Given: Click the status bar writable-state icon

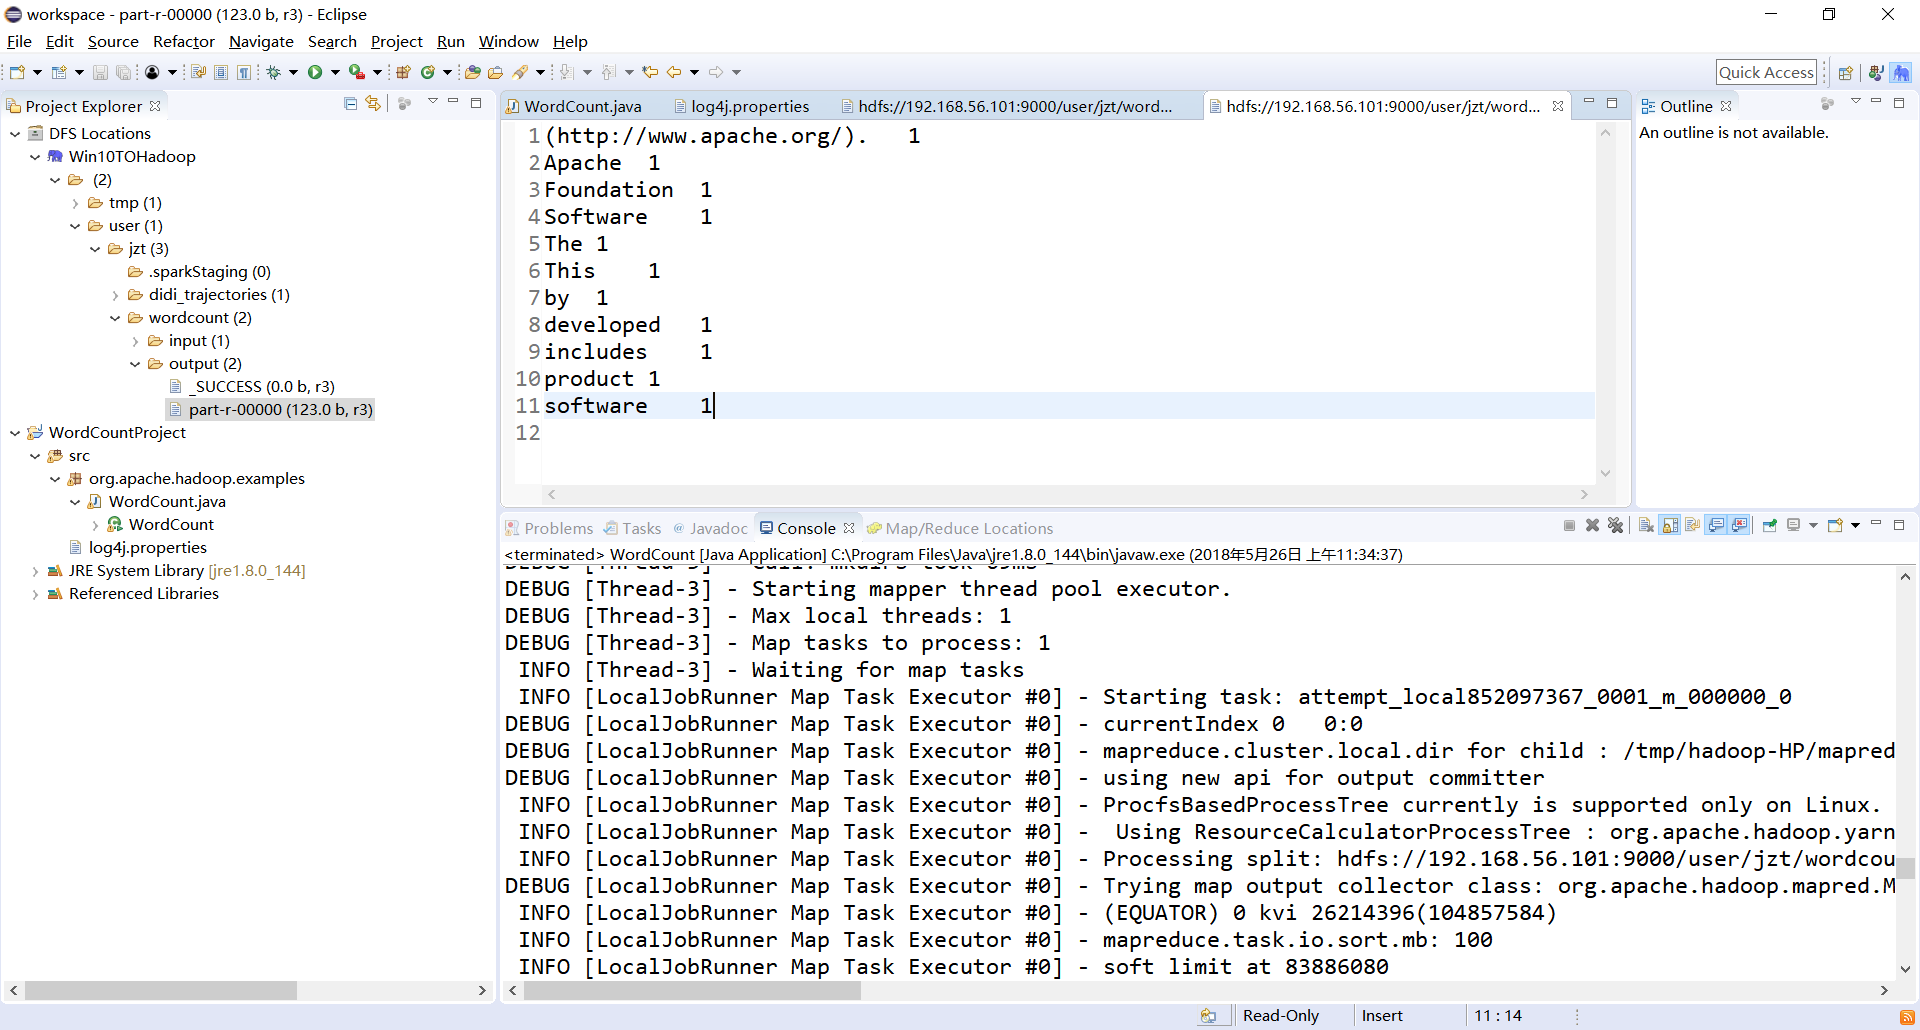Looking at the screenshot, I should pyautogui.click(x=1208, y=1016).
